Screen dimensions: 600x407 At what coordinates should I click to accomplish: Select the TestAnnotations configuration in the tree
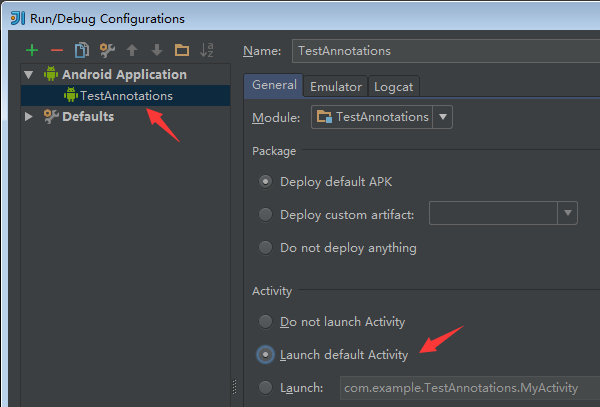pyautogui.click(x=126, y=96)
